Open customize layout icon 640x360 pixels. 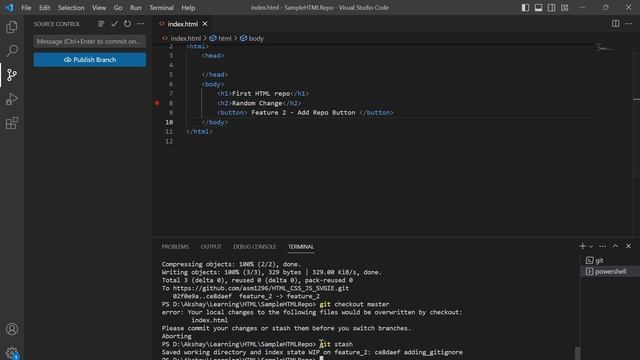pyautogui.click(x=564, y=7)
